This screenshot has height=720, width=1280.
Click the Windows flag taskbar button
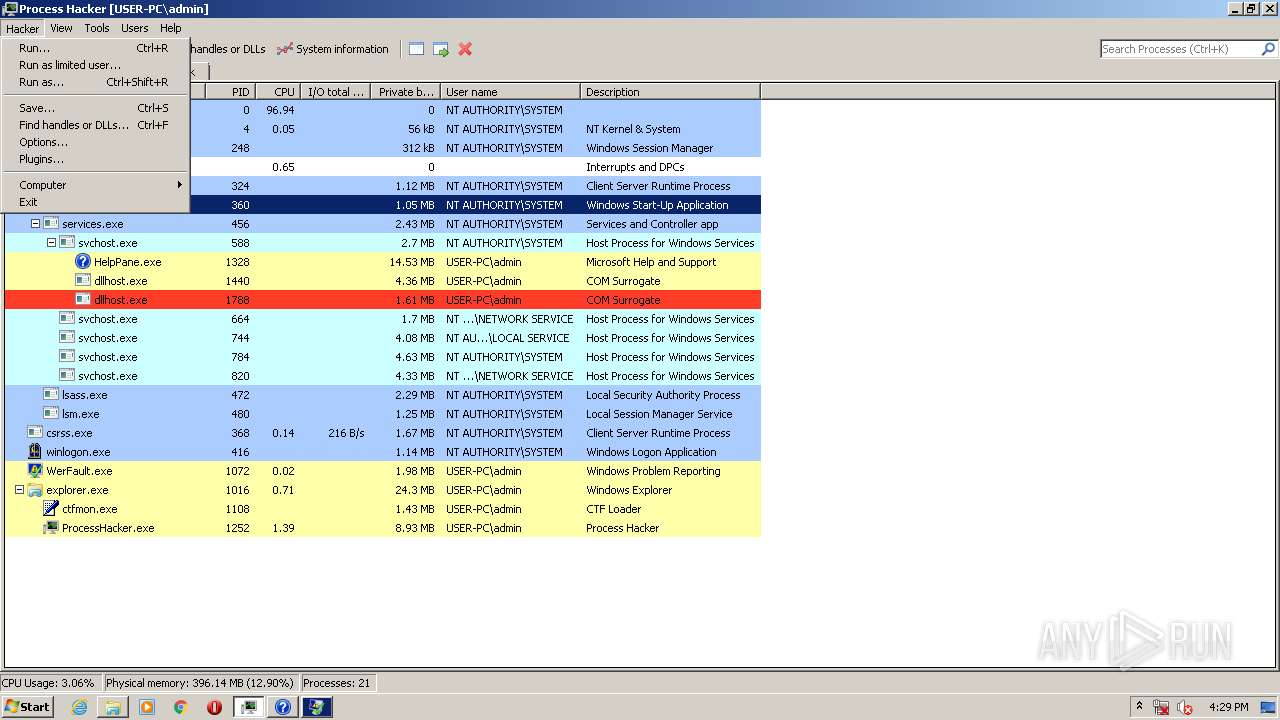click(317, 707)
